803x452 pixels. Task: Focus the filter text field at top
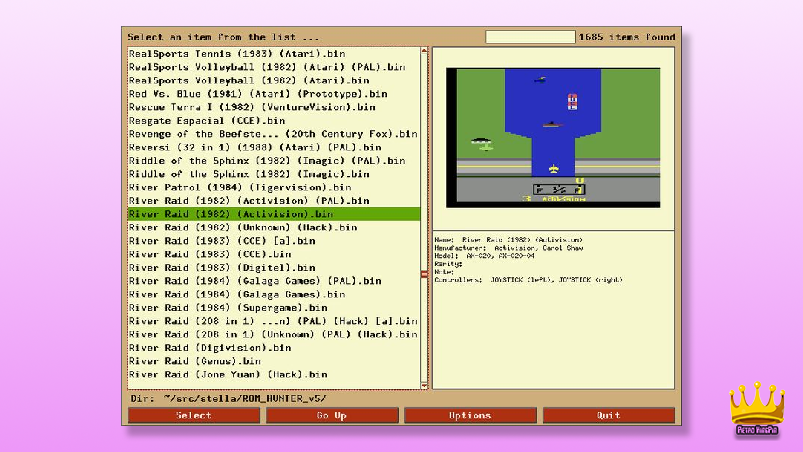point(530,37)
